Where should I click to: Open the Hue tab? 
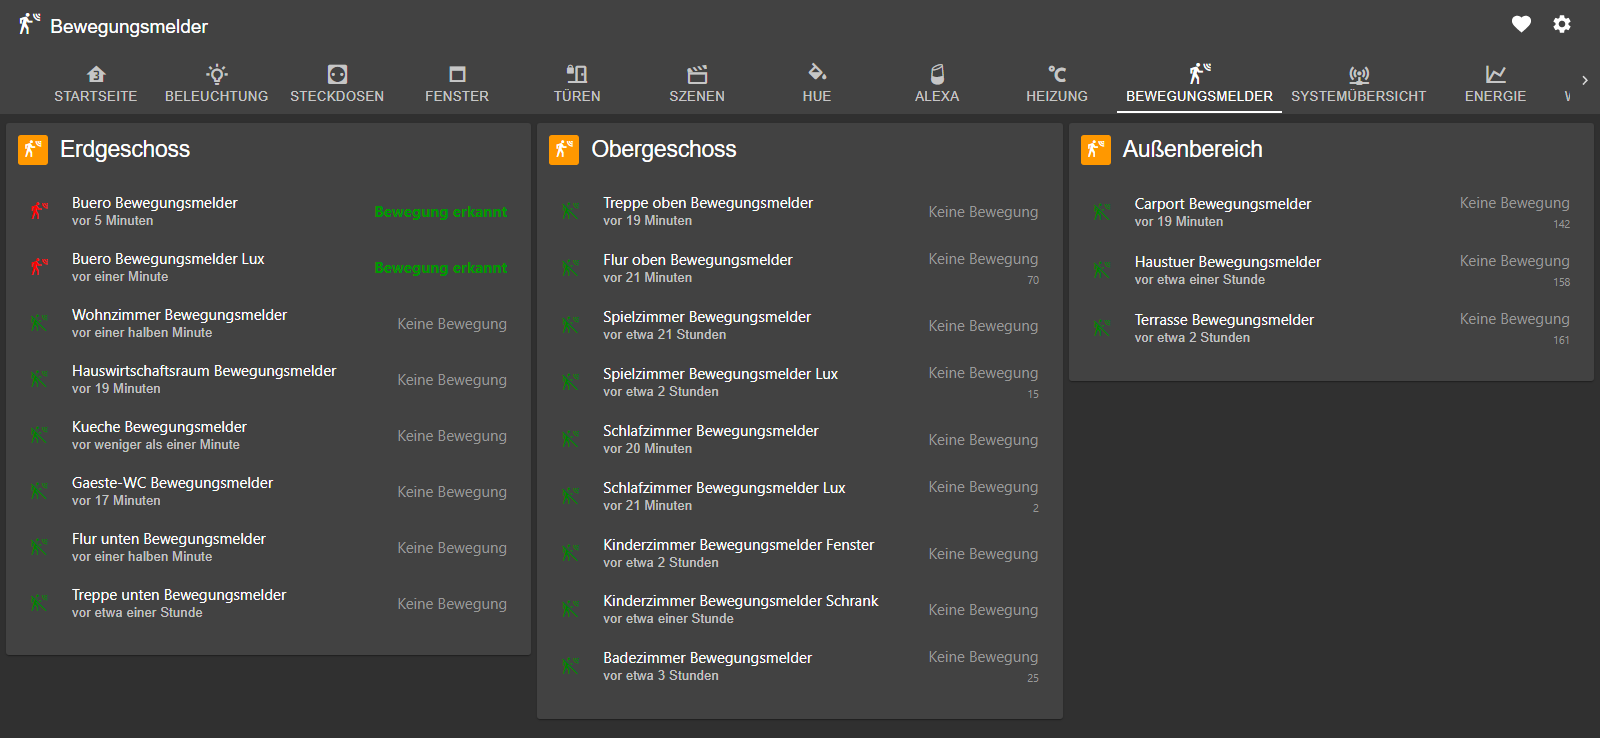coord(817,84)
